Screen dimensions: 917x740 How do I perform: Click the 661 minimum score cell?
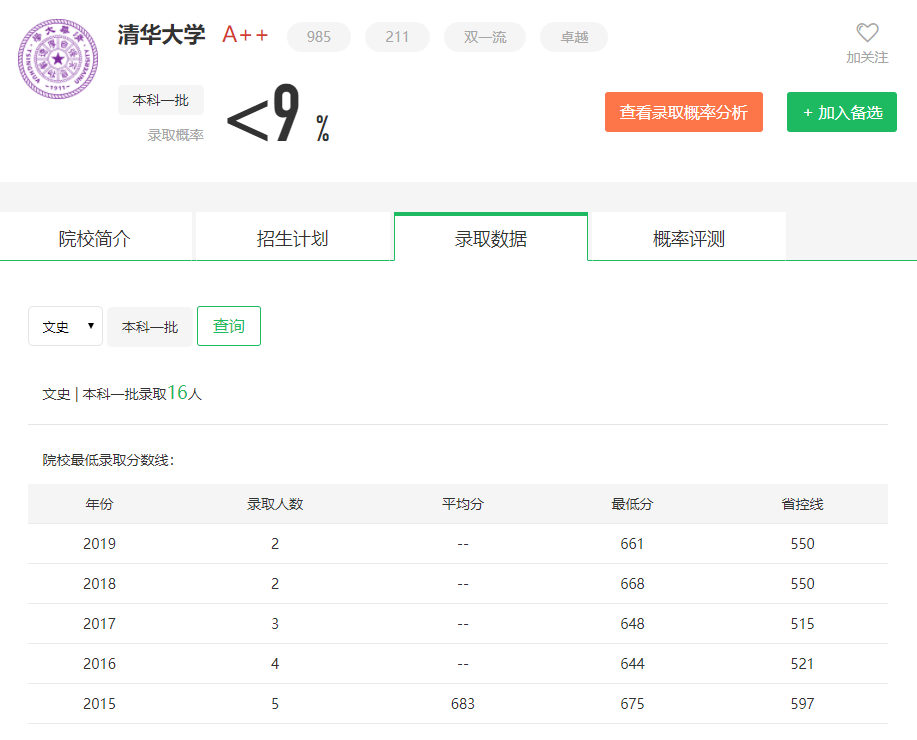click(632, 543)
